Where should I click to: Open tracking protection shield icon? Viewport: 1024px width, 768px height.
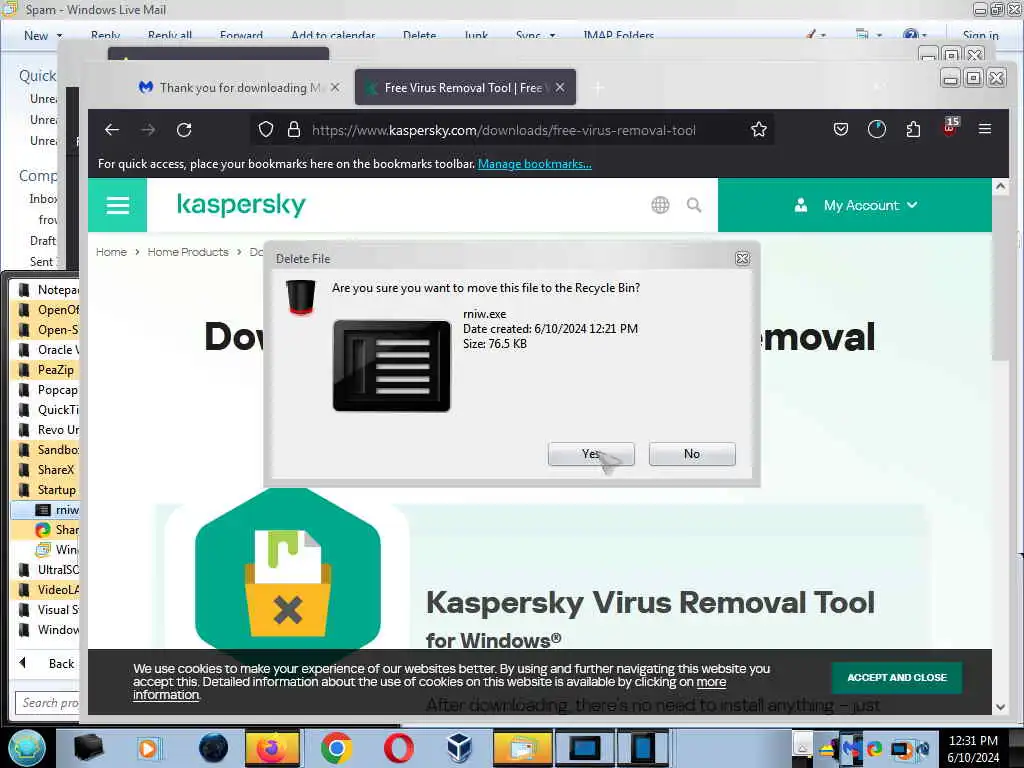(x=266, y=130)
